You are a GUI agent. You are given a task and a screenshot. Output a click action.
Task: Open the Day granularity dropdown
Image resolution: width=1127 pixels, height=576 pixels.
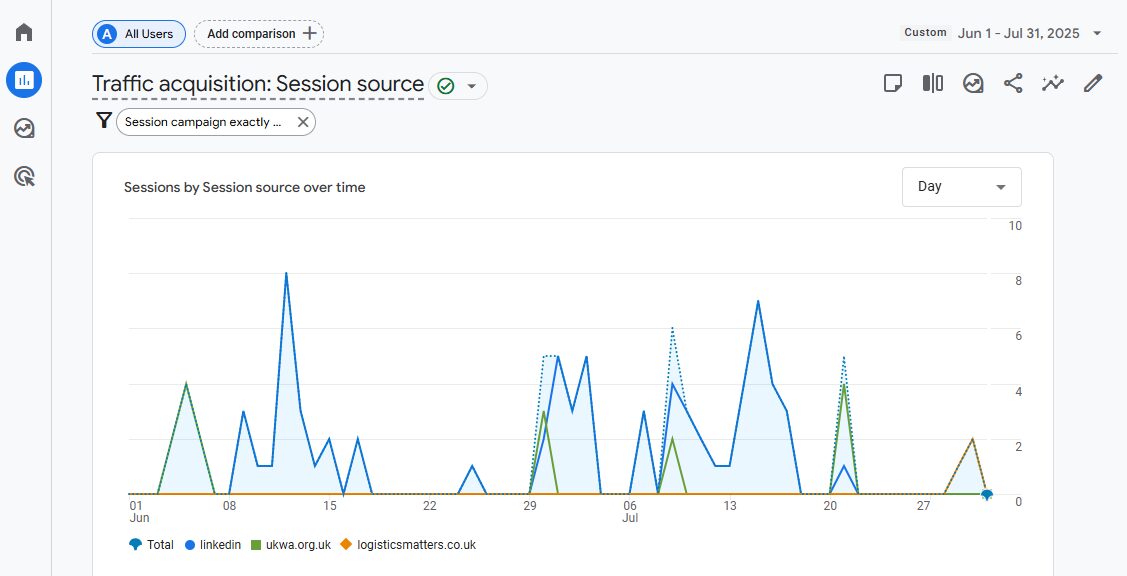[962, 187]
